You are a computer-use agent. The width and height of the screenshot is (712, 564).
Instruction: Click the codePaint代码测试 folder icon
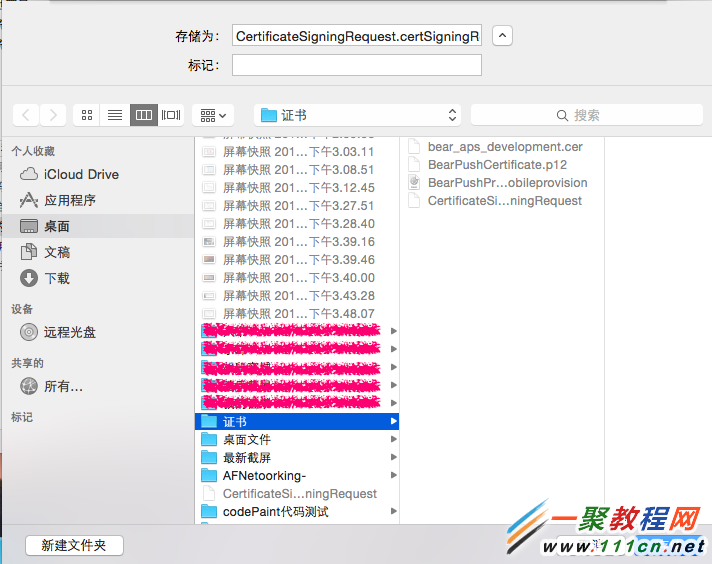pyautogui.click(x=209, y=511)
